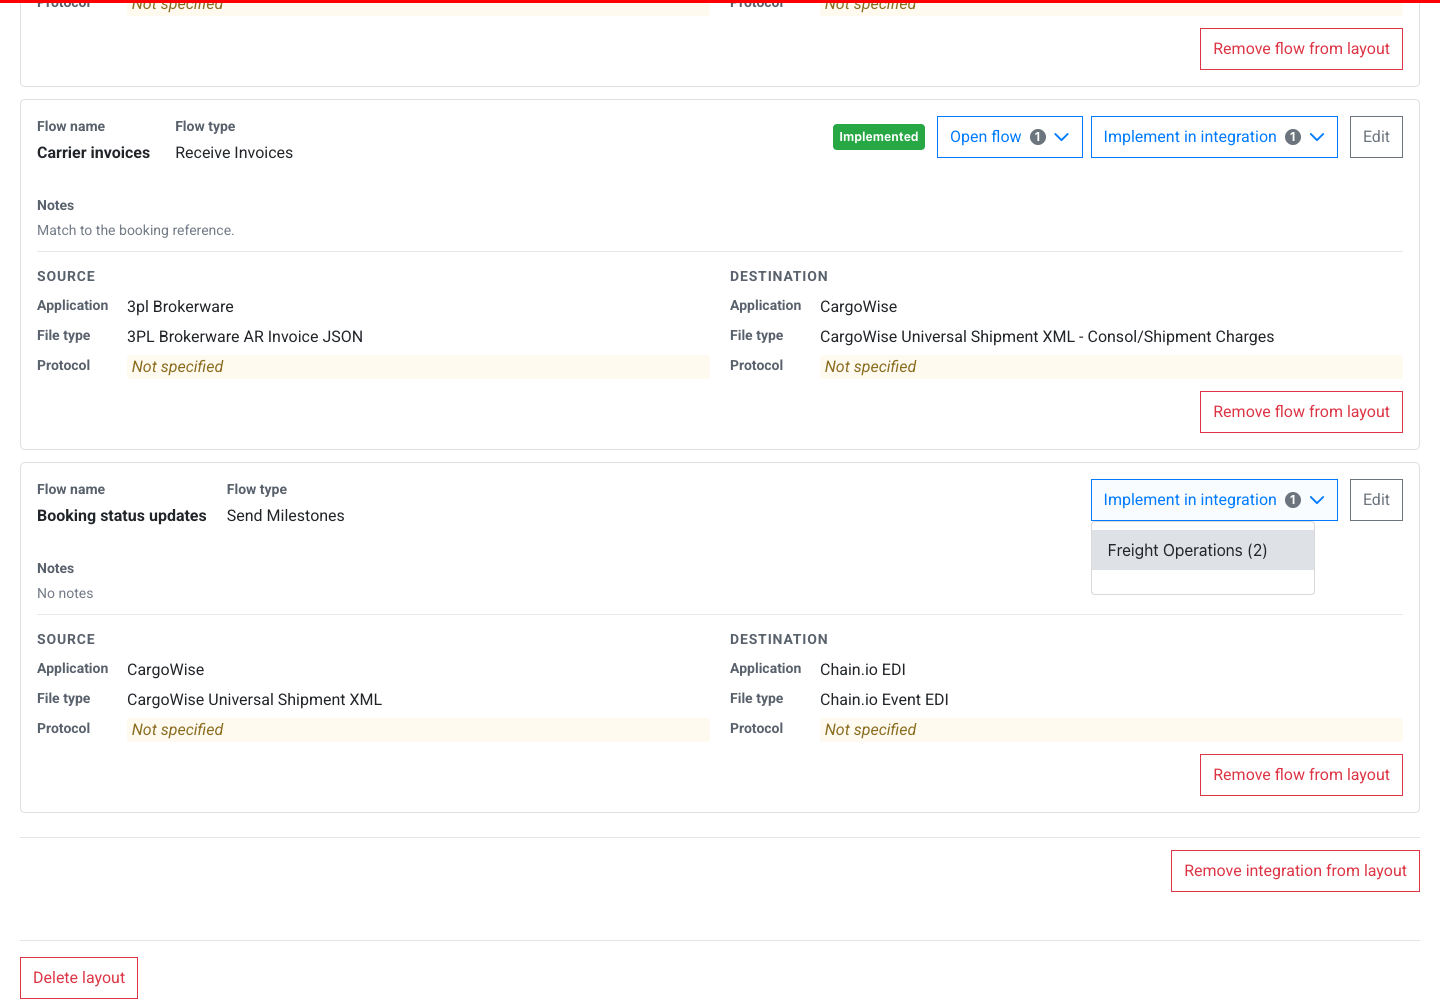
Task: Click Booking status updates destination protocol 'Not specified'
Action: [x=1111, y=730]
